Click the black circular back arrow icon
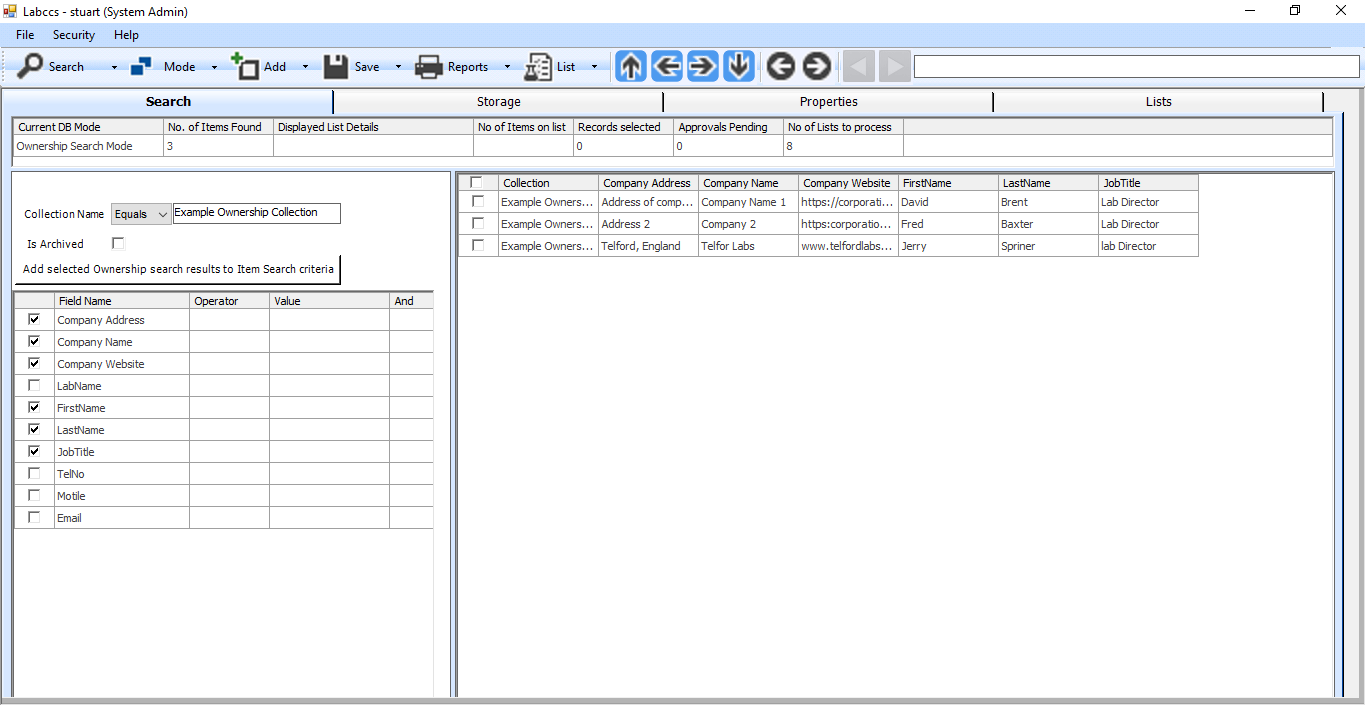Viewport: 1365px width, 706px height. click(780, 67)
